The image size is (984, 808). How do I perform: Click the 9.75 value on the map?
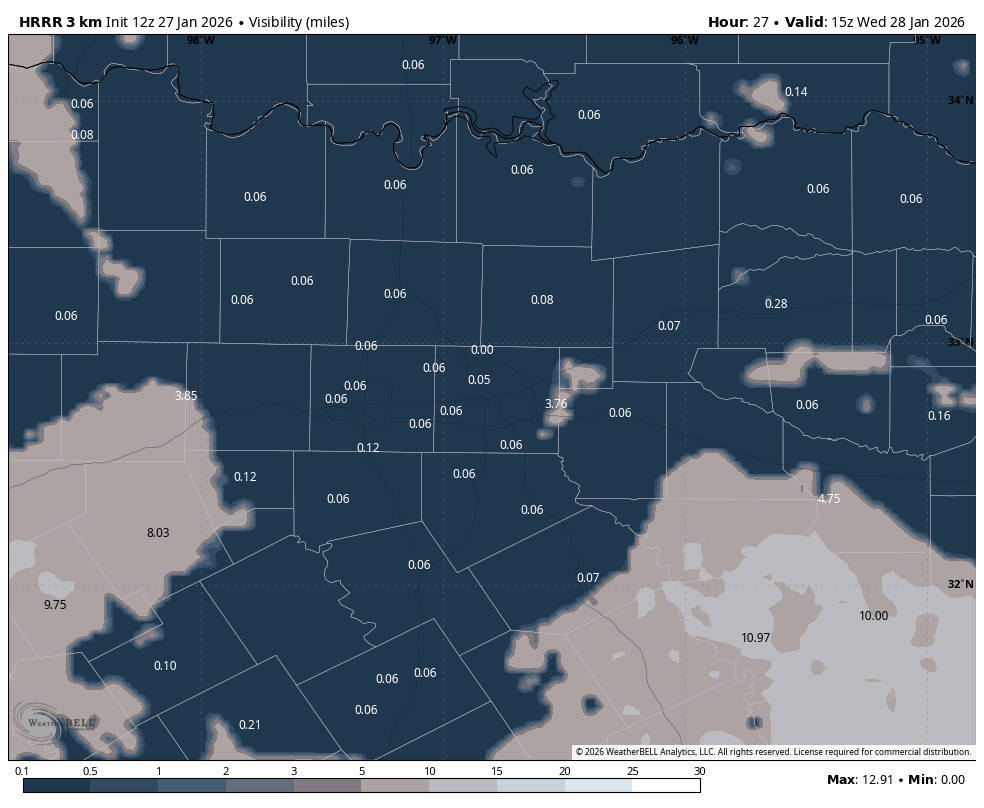pos(55,605)
